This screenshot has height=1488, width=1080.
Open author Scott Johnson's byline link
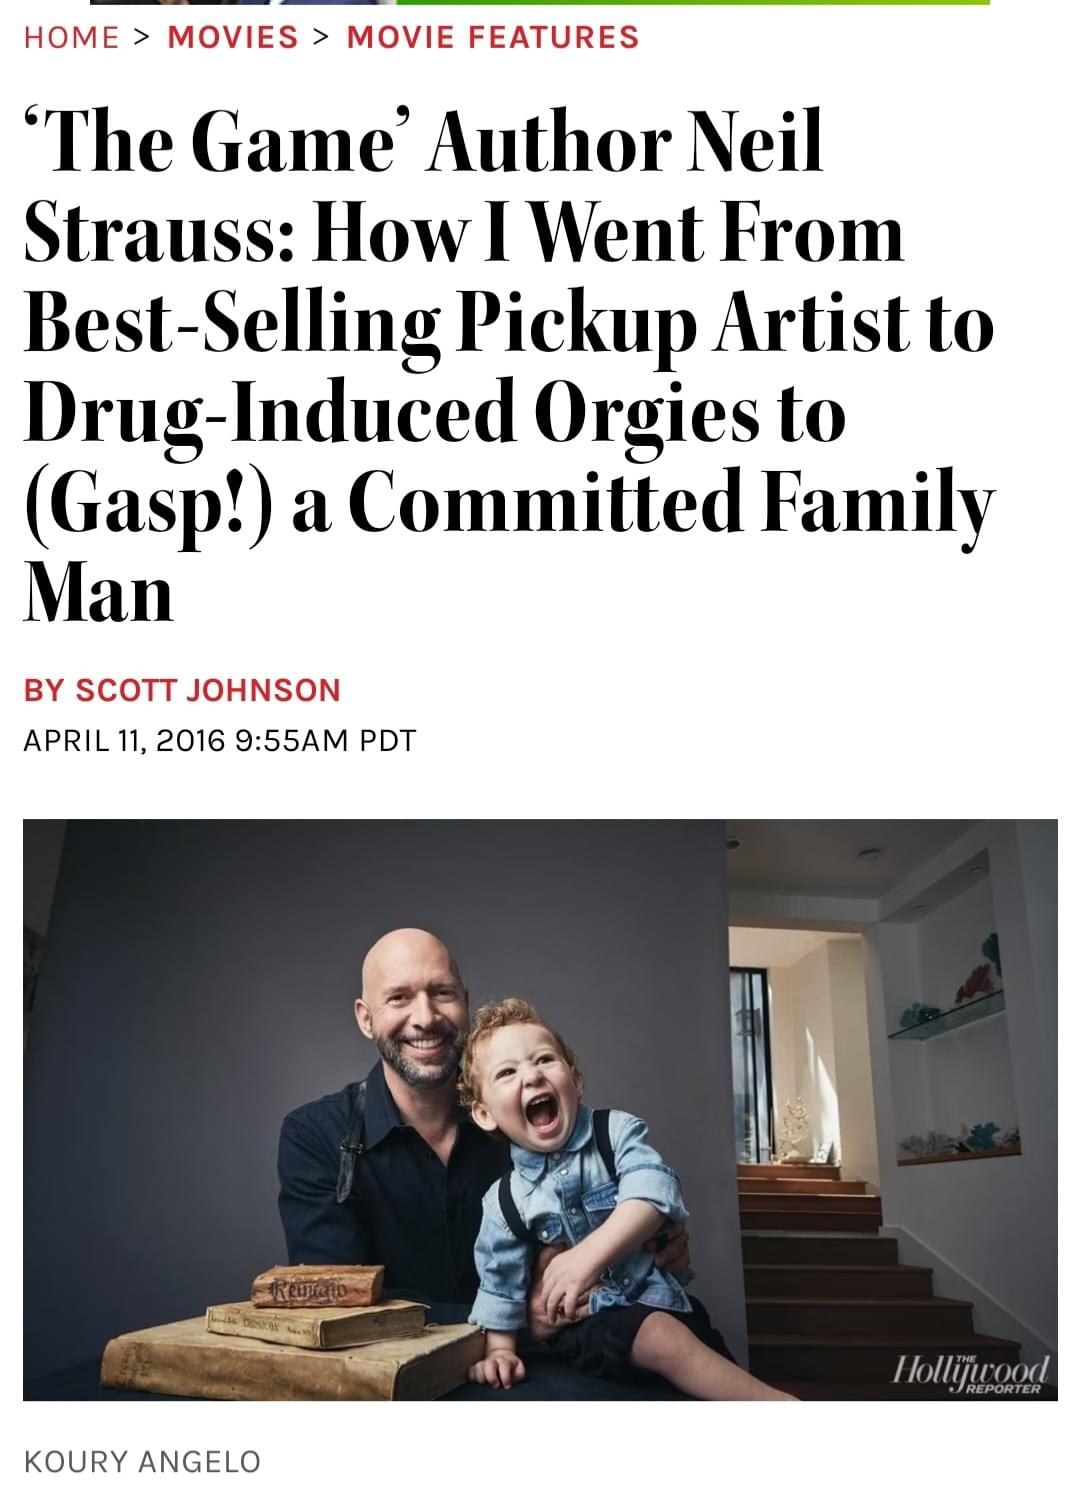coord(182,690)
